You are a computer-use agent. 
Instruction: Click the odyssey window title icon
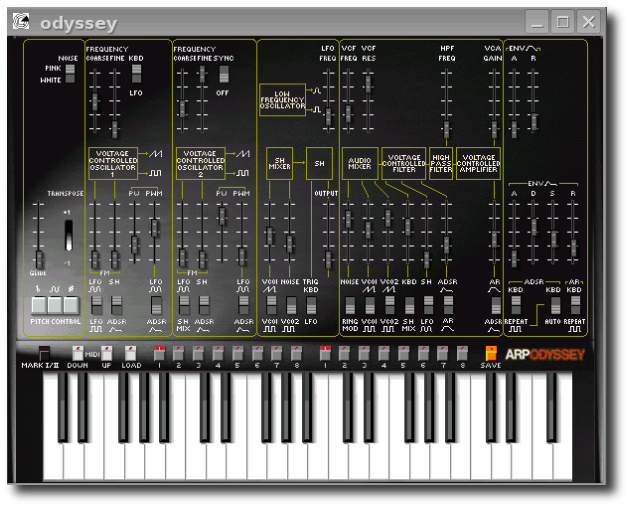click(x=20, y=21)
